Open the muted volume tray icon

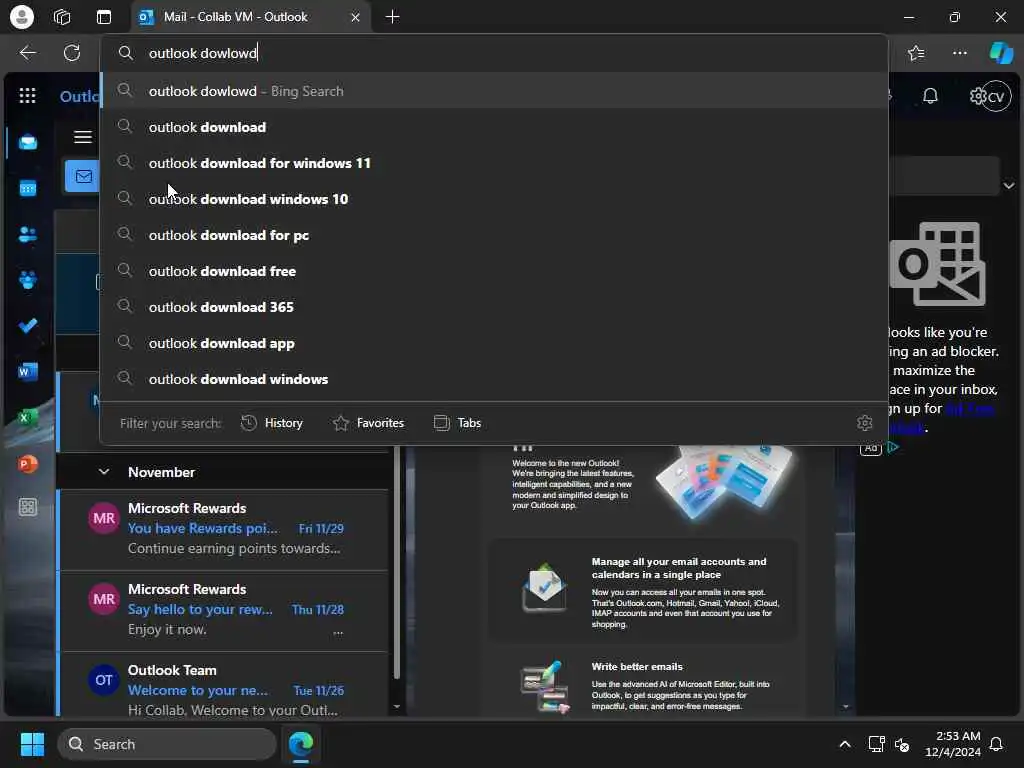click(902, 744)
